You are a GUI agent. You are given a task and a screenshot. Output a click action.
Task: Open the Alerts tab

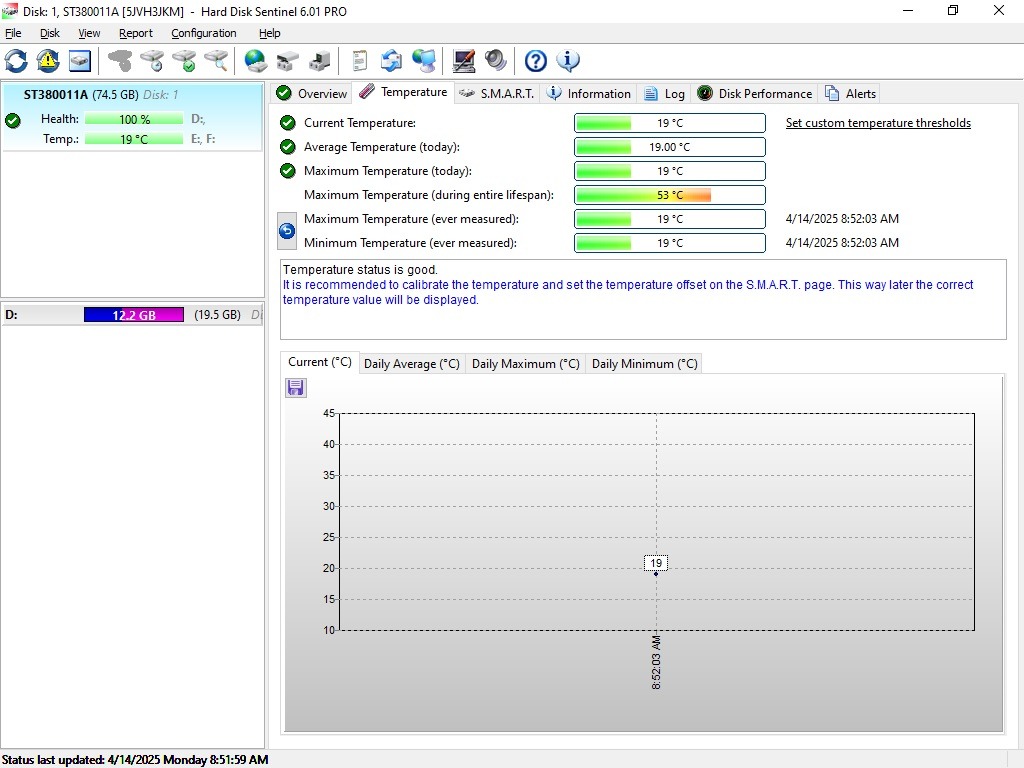tap(850, 93)
